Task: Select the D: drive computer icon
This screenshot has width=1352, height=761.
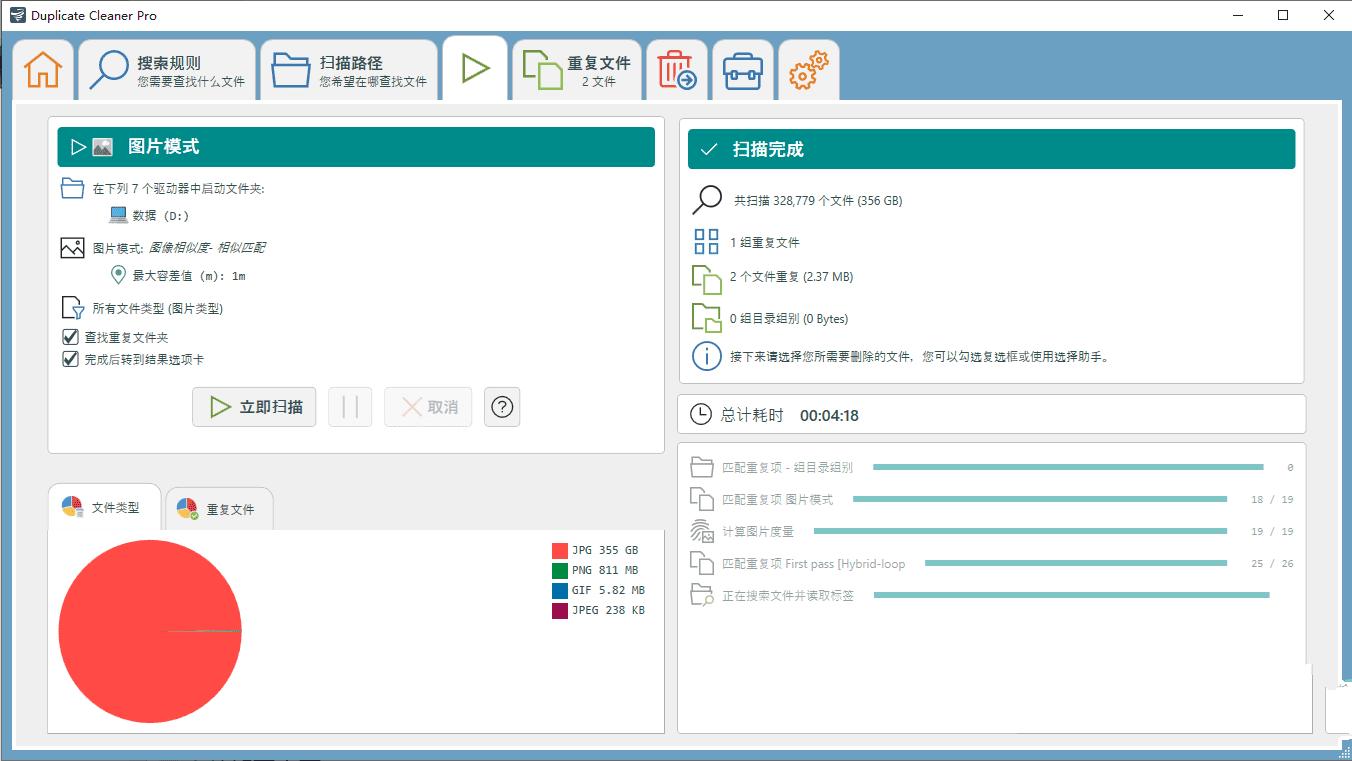Action: click(x=118, y=214)
